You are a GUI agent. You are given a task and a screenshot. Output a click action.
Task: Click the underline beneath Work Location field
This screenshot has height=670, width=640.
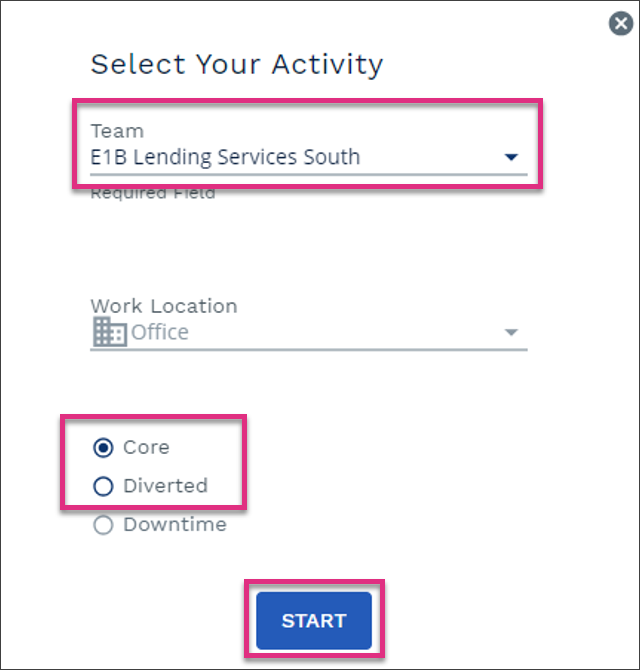pos(308,350)
